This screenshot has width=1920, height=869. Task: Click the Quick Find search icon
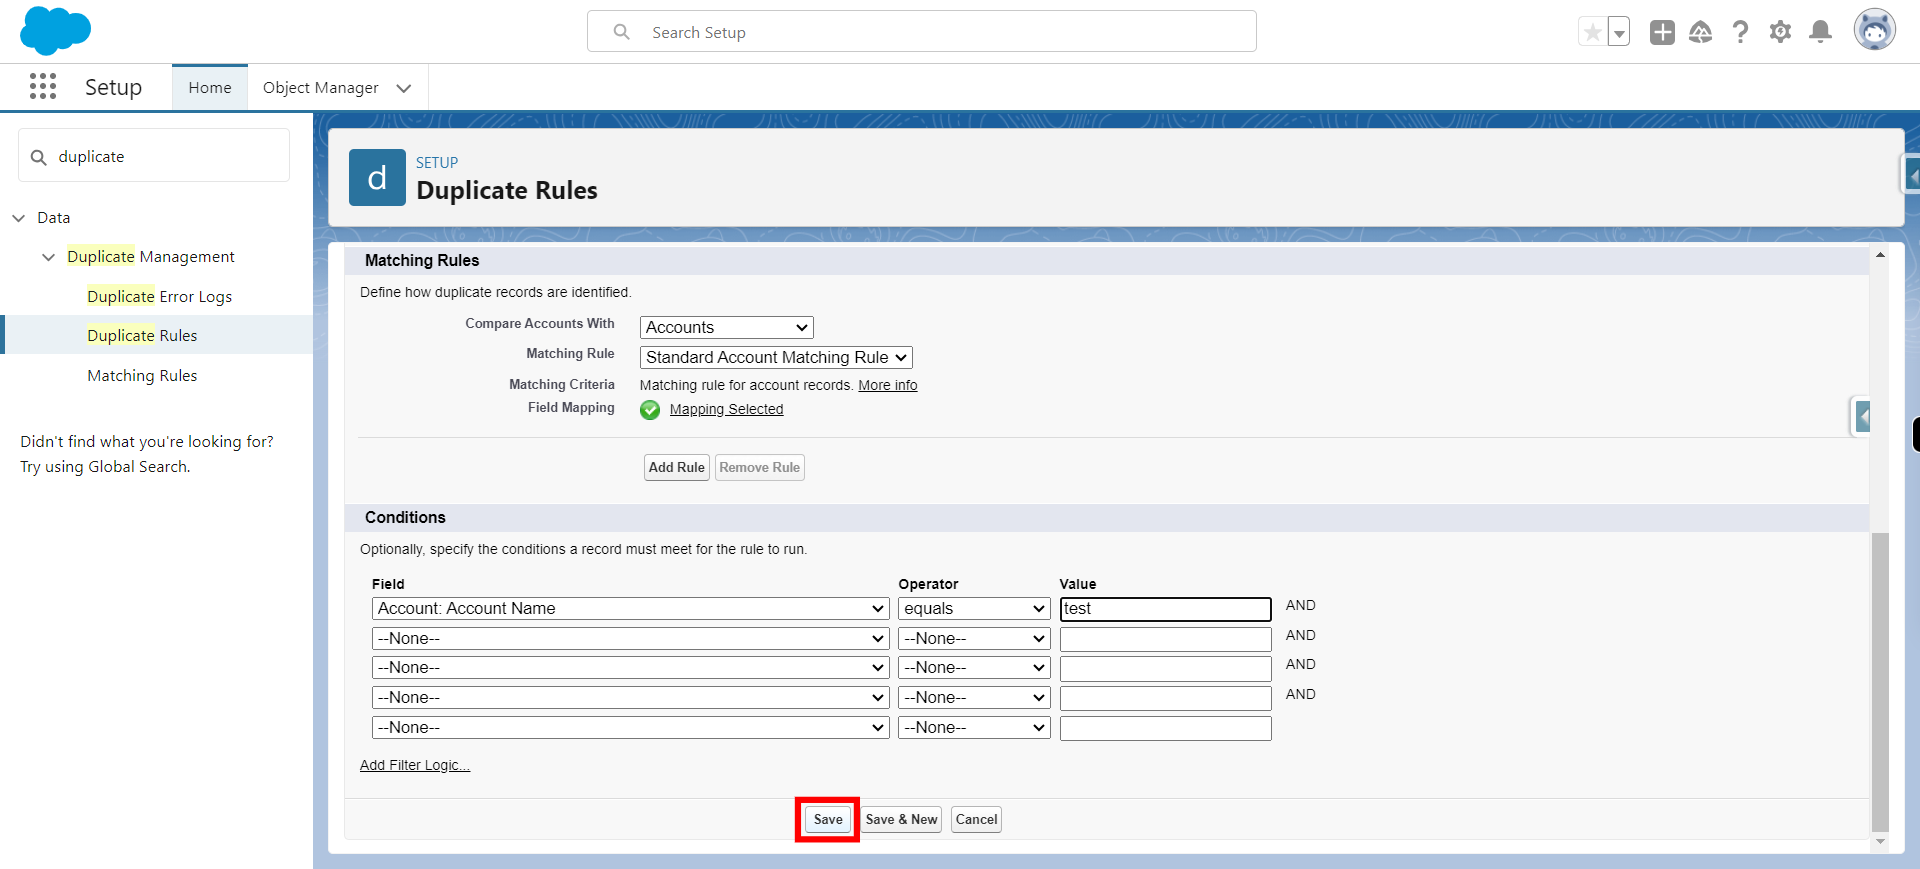click(39, 157)
